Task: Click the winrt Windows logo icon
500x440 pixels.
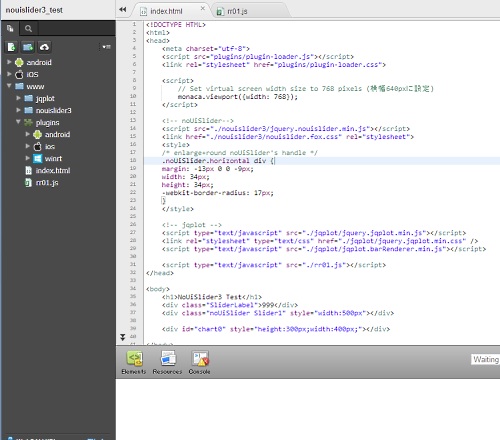Action: pos(38,158)
